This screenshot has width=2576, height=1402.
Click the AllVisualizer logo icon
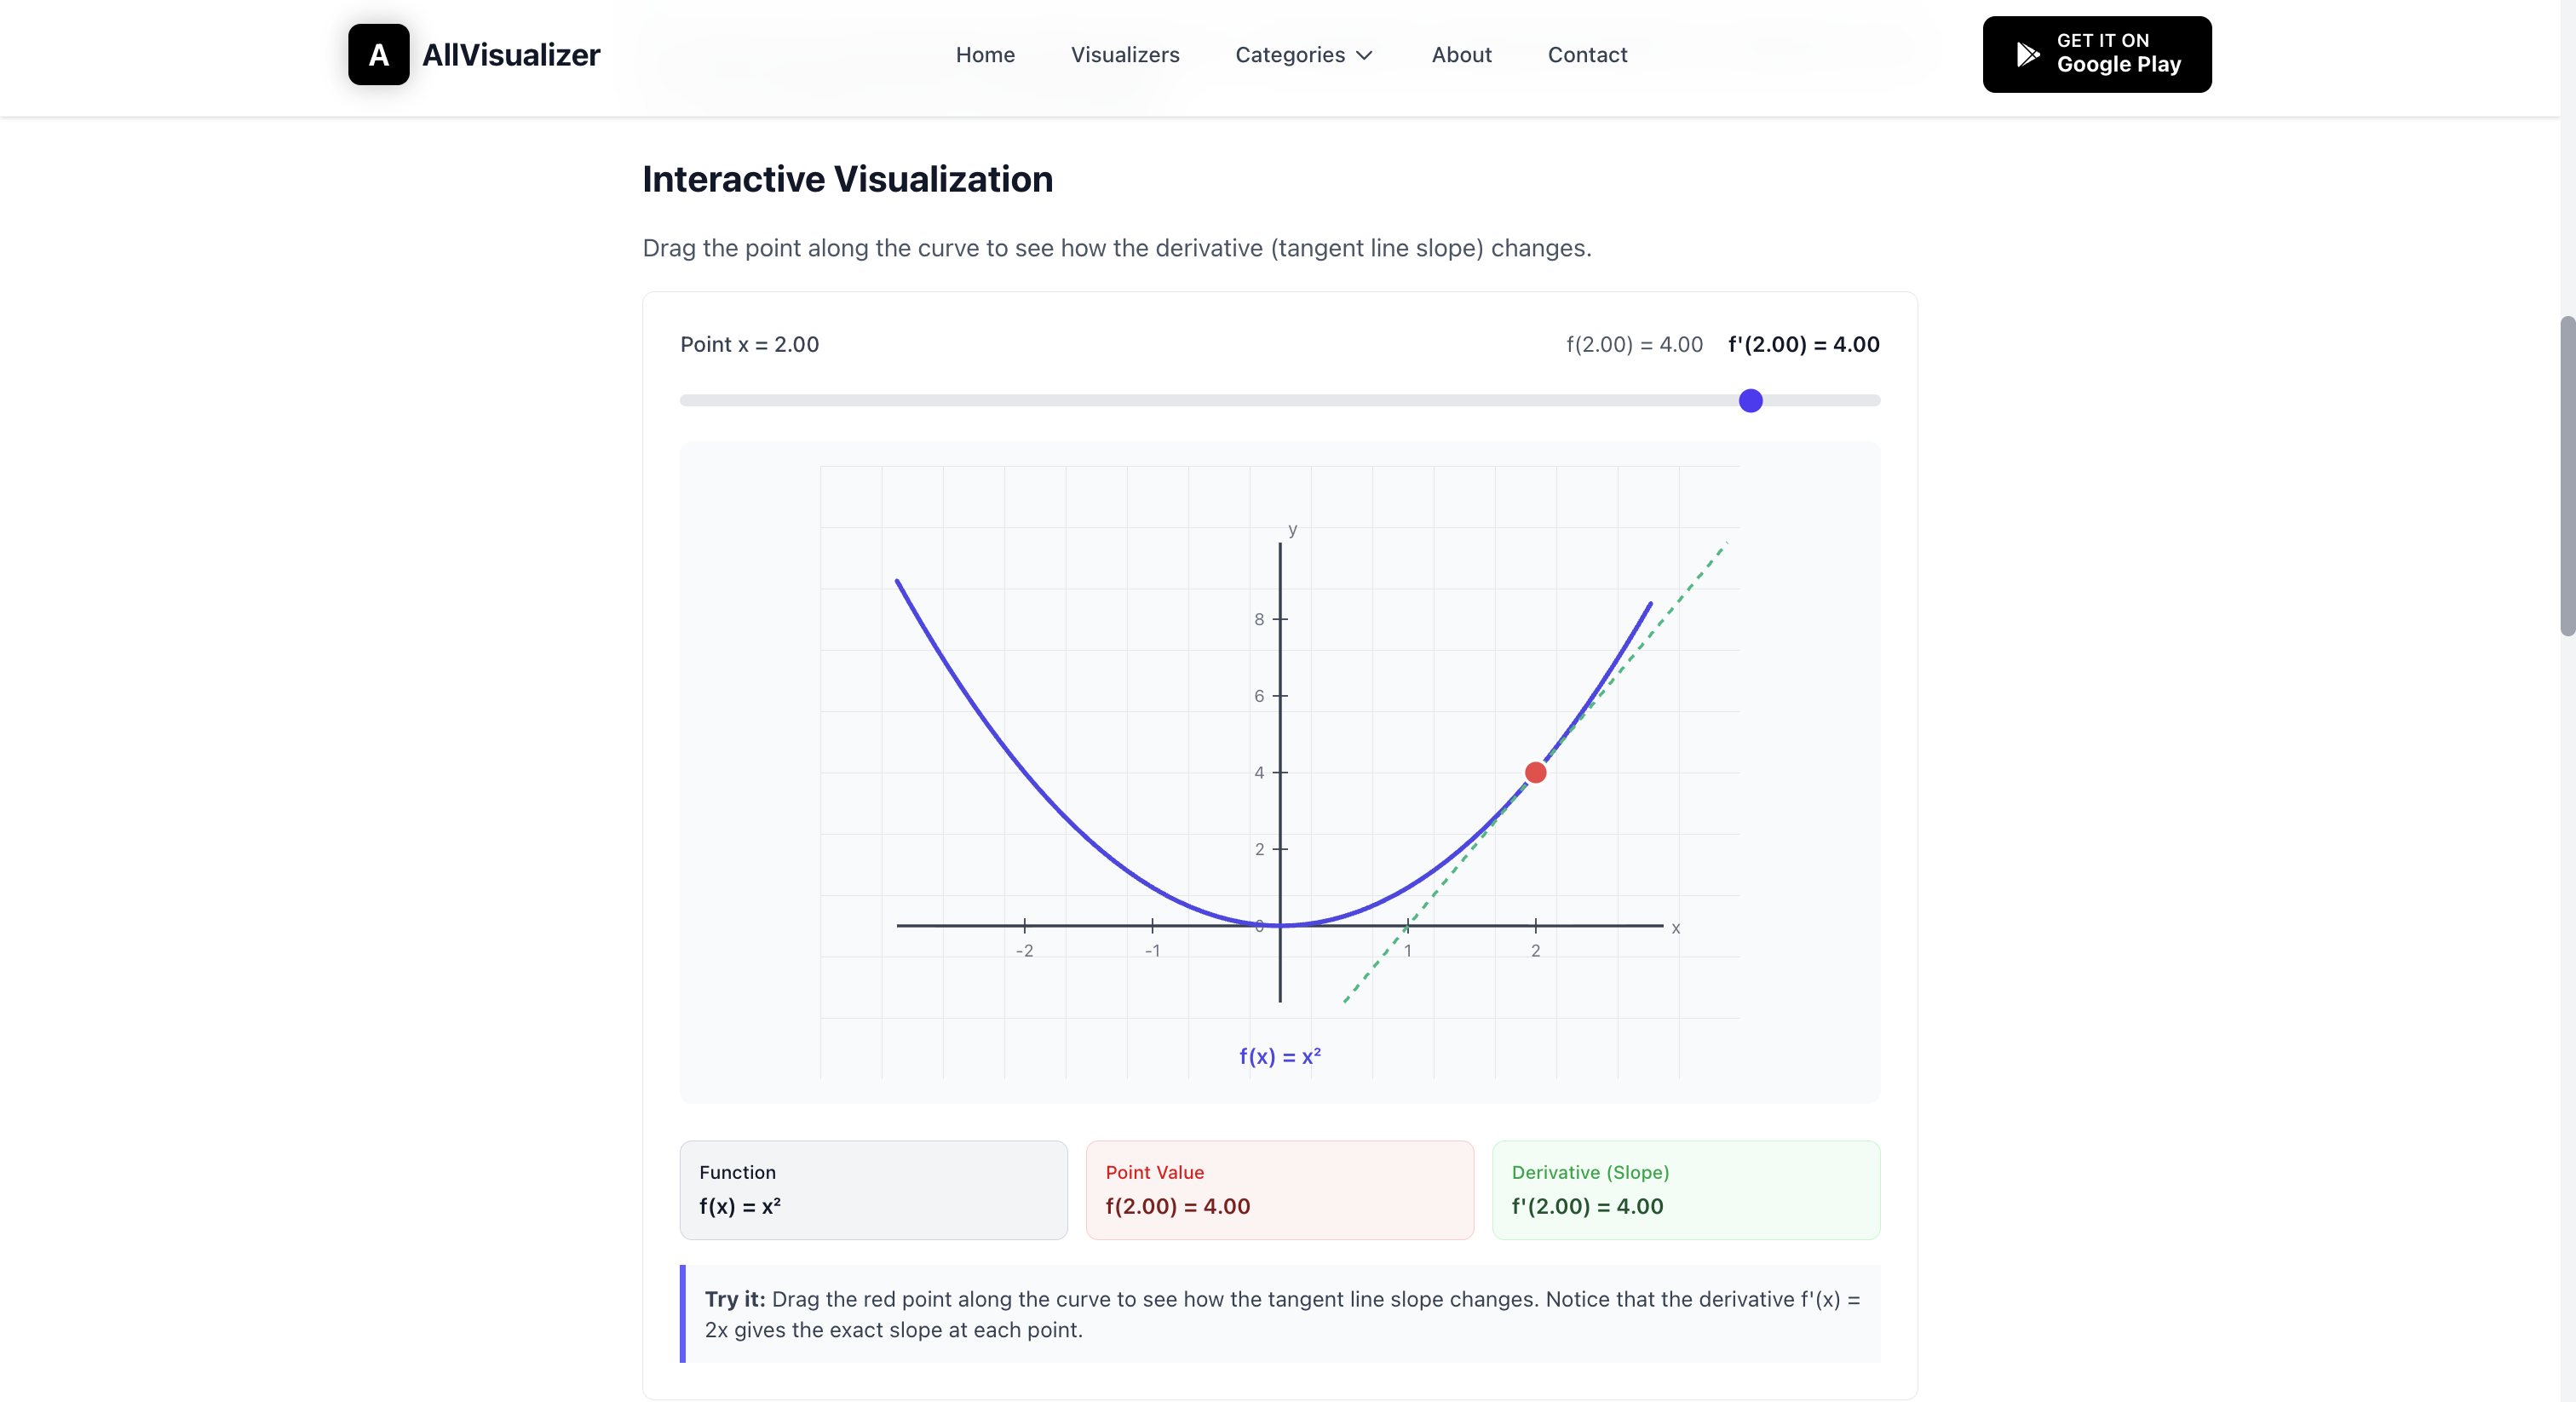pyautogui.click(x=378, y=54)
